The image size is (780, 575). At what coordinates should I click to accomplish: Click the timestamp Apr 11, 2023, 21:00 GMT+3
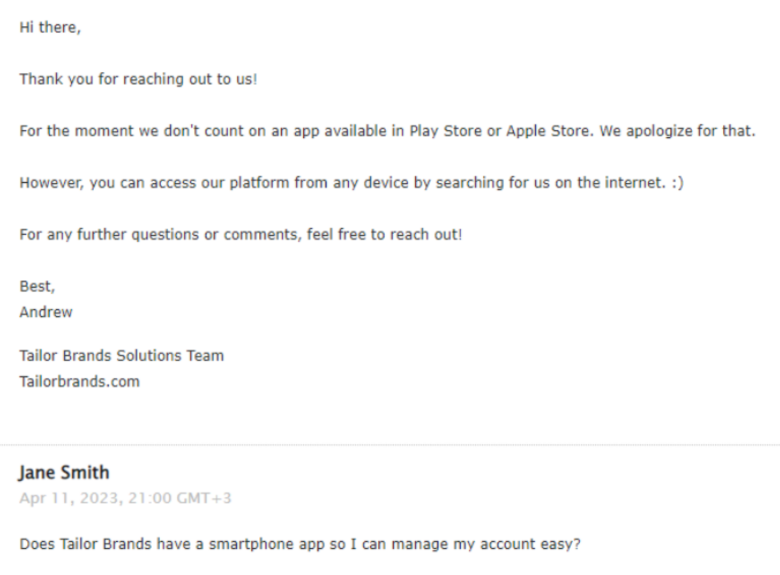125,498
